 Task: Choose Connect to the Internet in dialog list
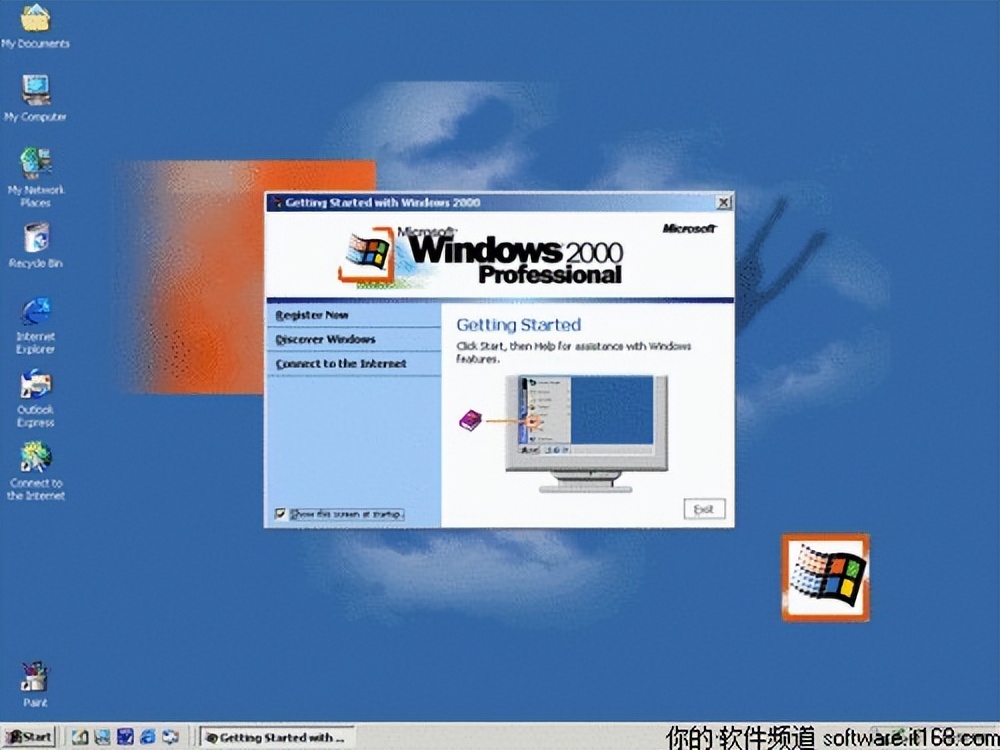point(341,364)
